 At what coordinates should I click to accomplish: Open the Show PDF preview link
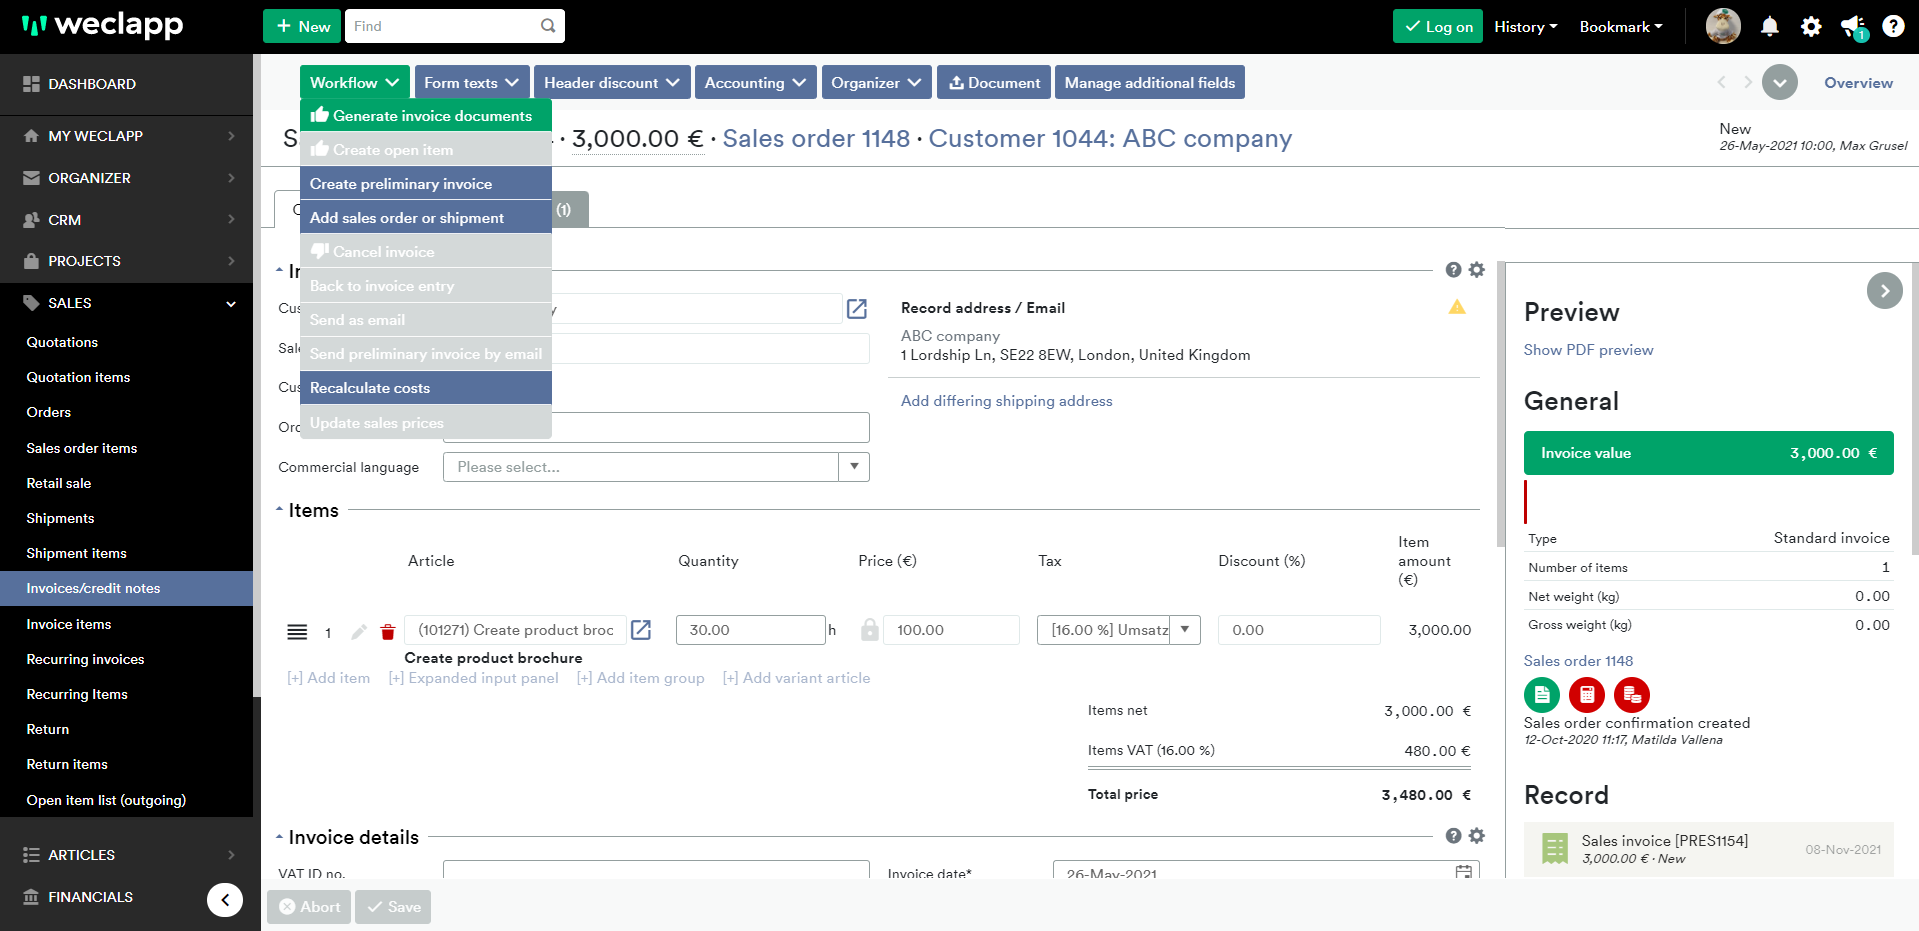1588,350
